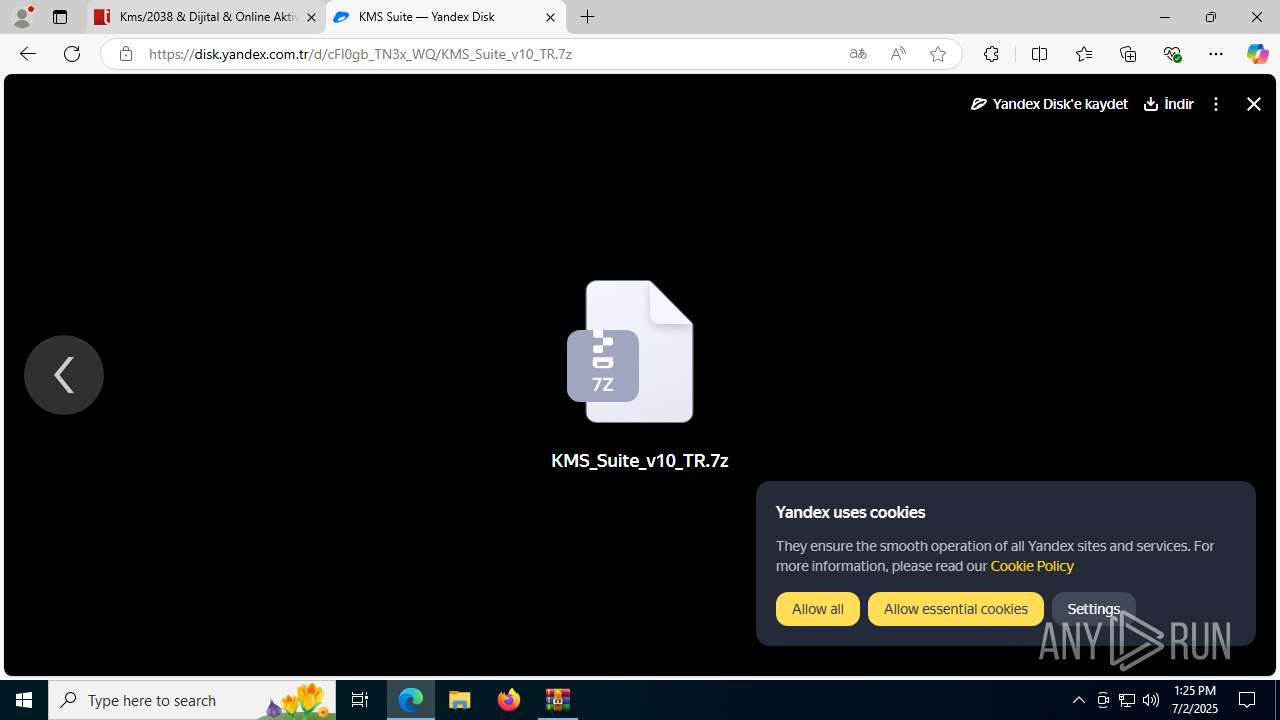
Task: Open Task View on taskbar
Action: [360, 700]
